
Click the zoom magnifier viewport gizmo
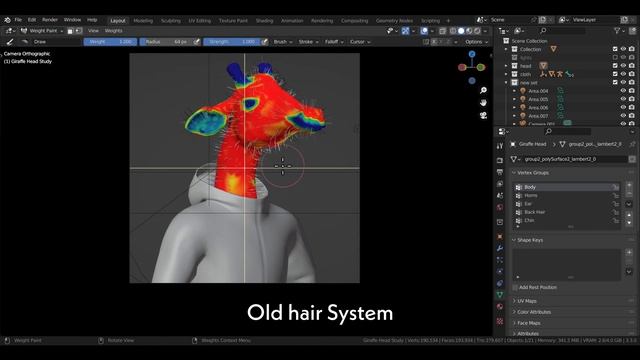483,90
